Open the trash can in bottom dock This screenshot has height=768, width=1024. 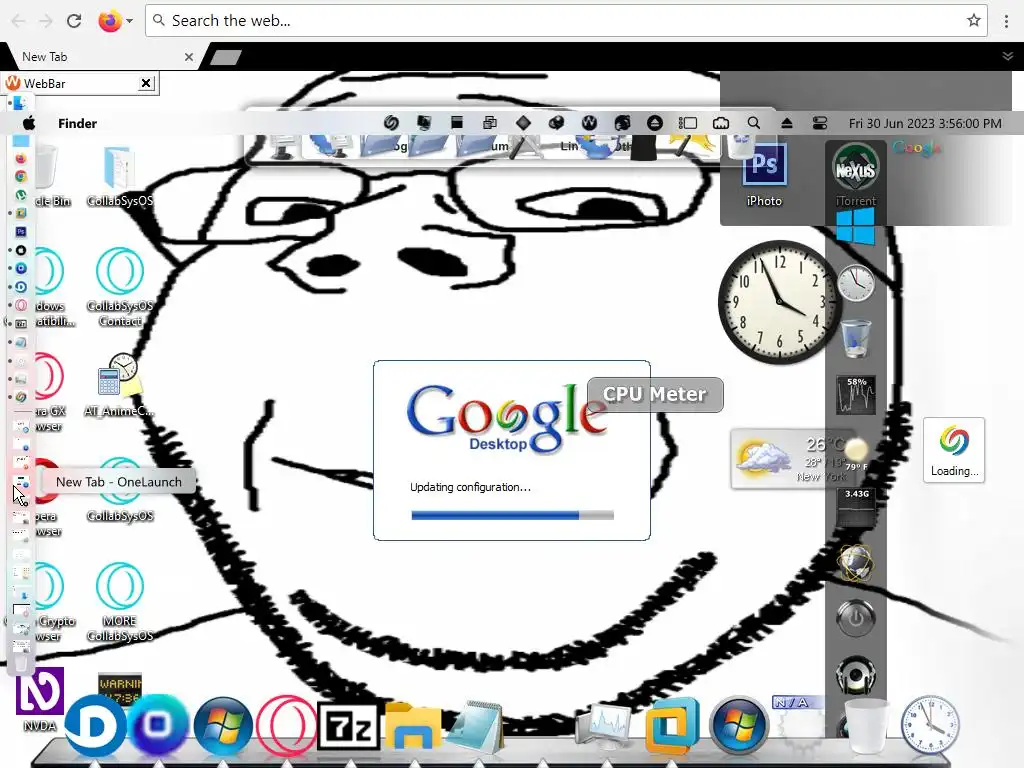click(x=866, y=726)
